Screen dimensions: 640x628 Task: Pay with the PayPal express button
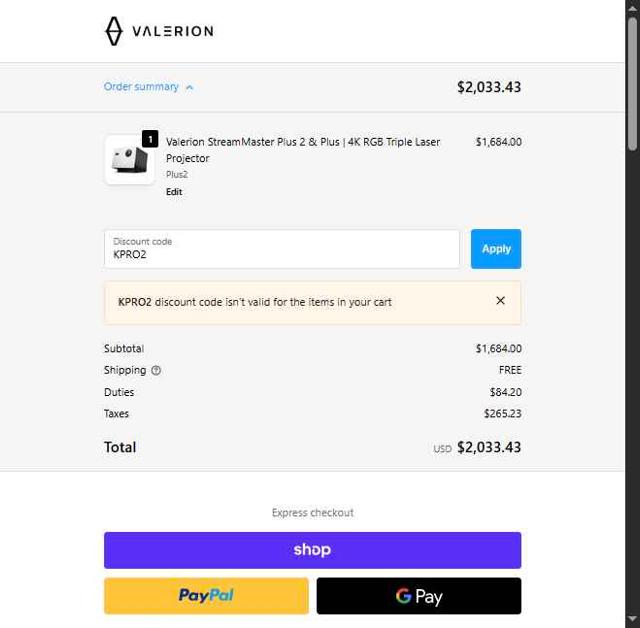pos(206,596)
